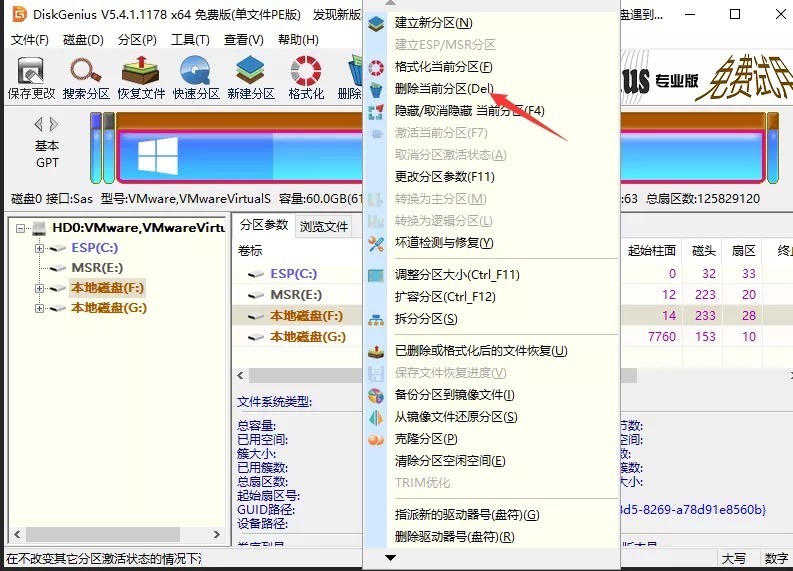Expand 本地磁盘(G:) node in left tree
793x571 pixels.
(39, 308)
